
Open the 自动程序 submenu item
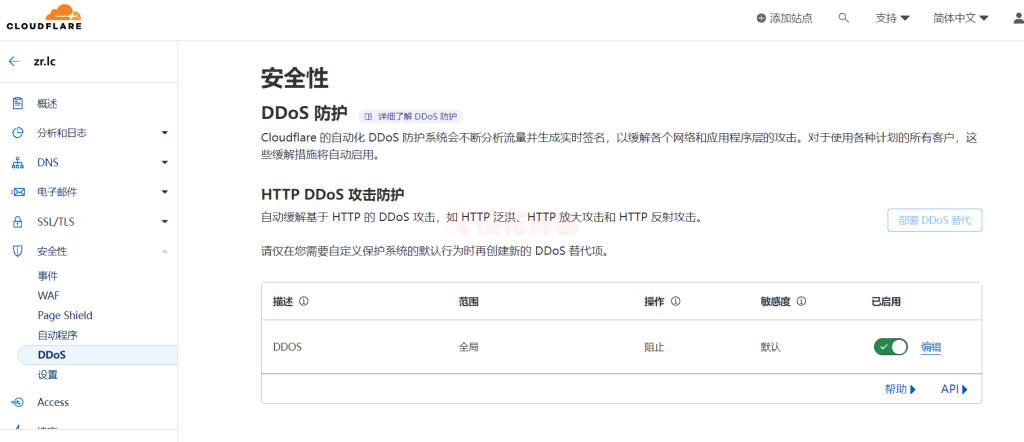tap(58, 336)
